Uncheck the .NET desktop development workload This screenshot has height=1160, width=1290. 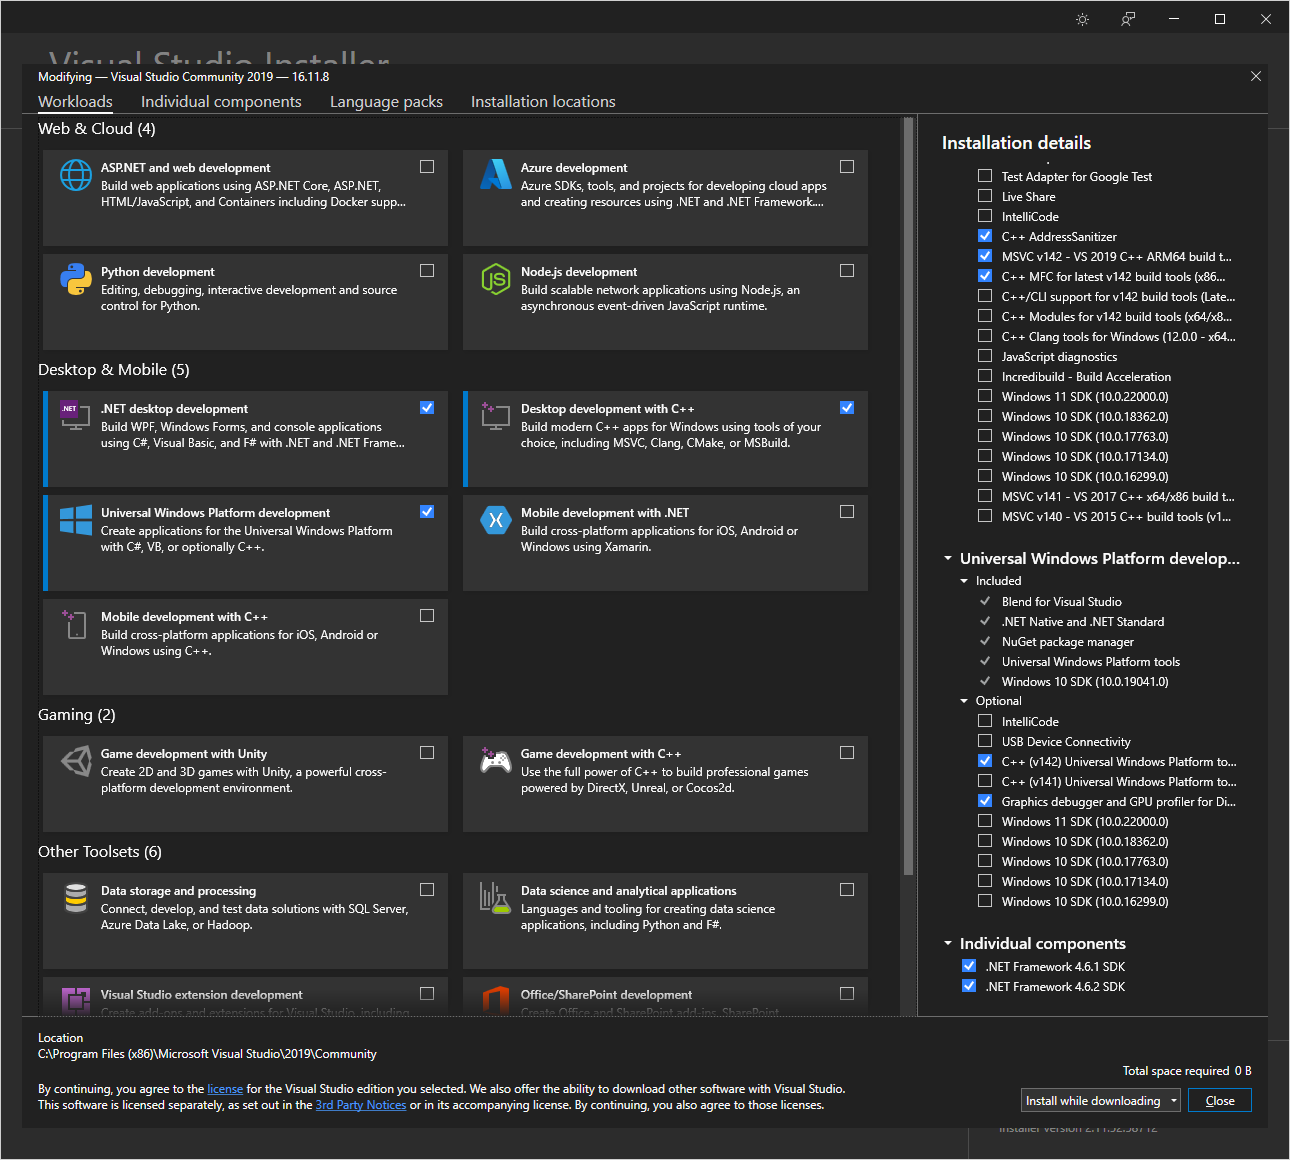pyautogui.click(x=427, y=408)
